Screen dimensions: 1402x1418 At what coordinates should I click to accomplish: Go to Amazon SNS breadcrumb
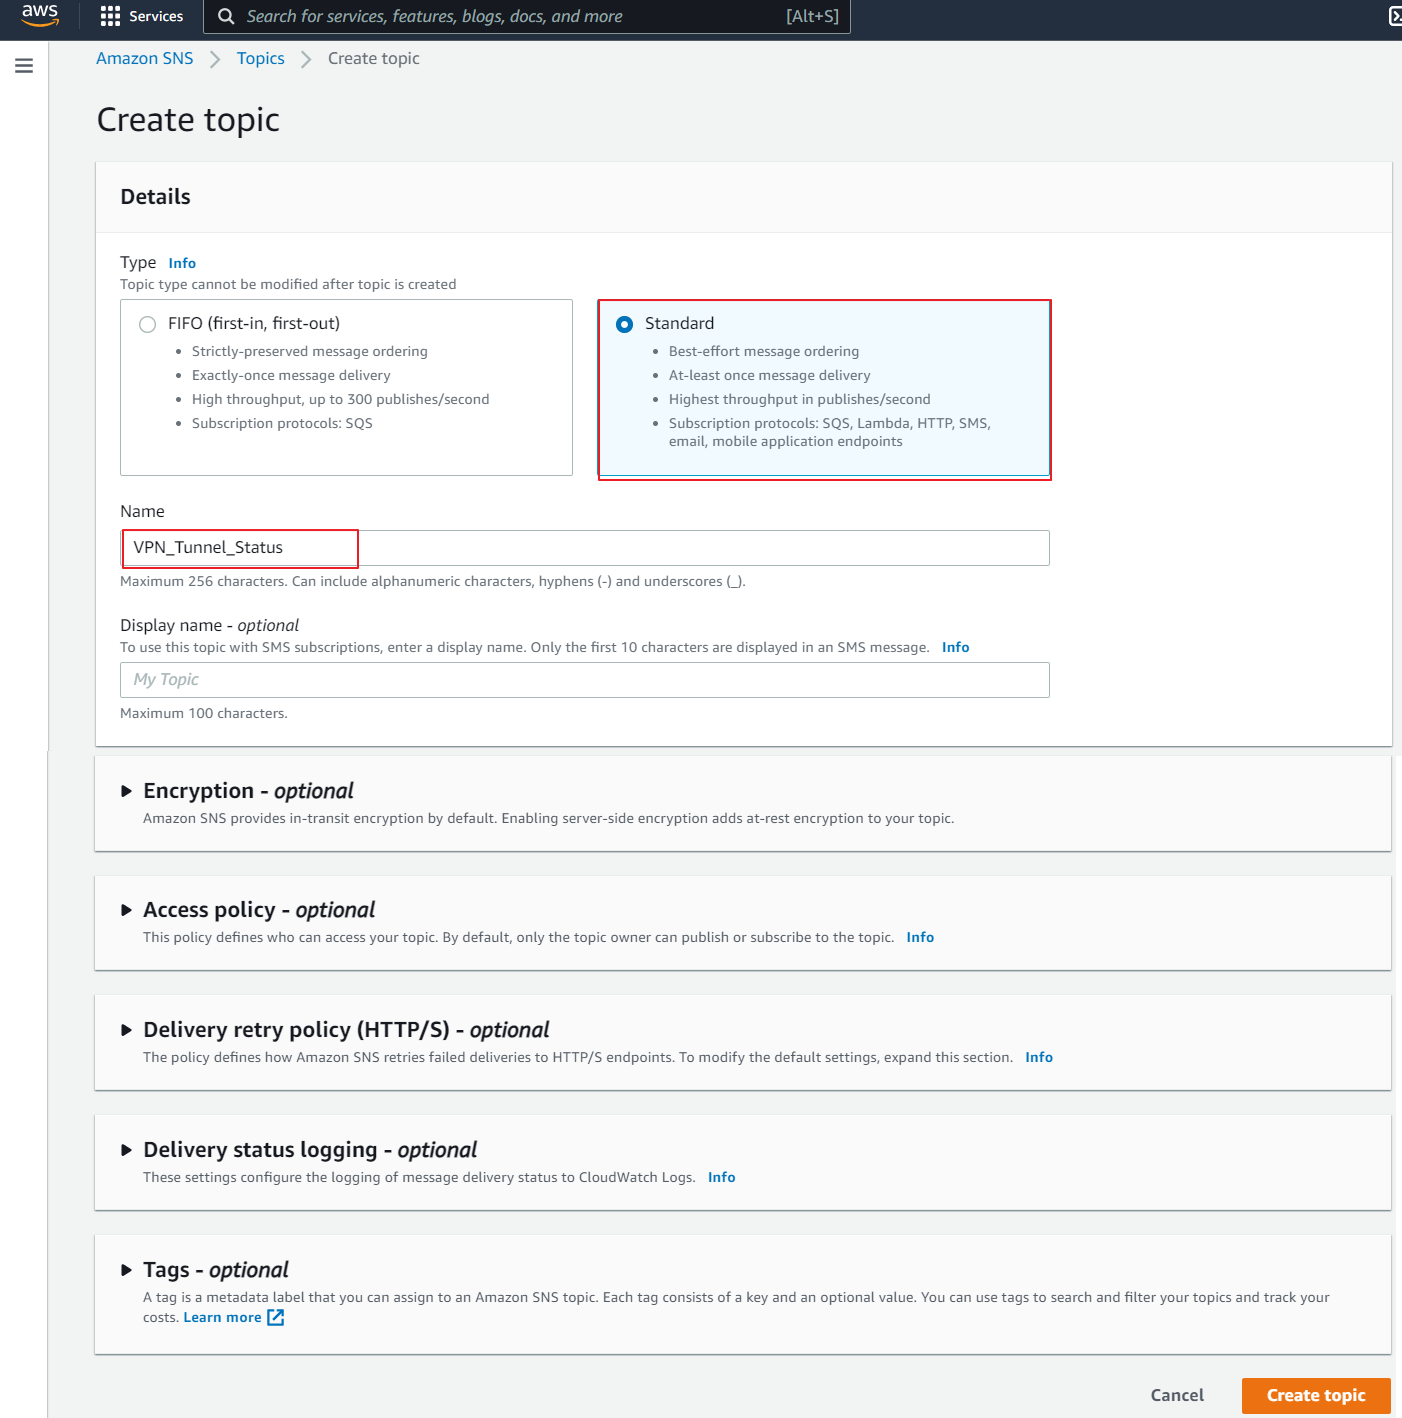[145, 59]
